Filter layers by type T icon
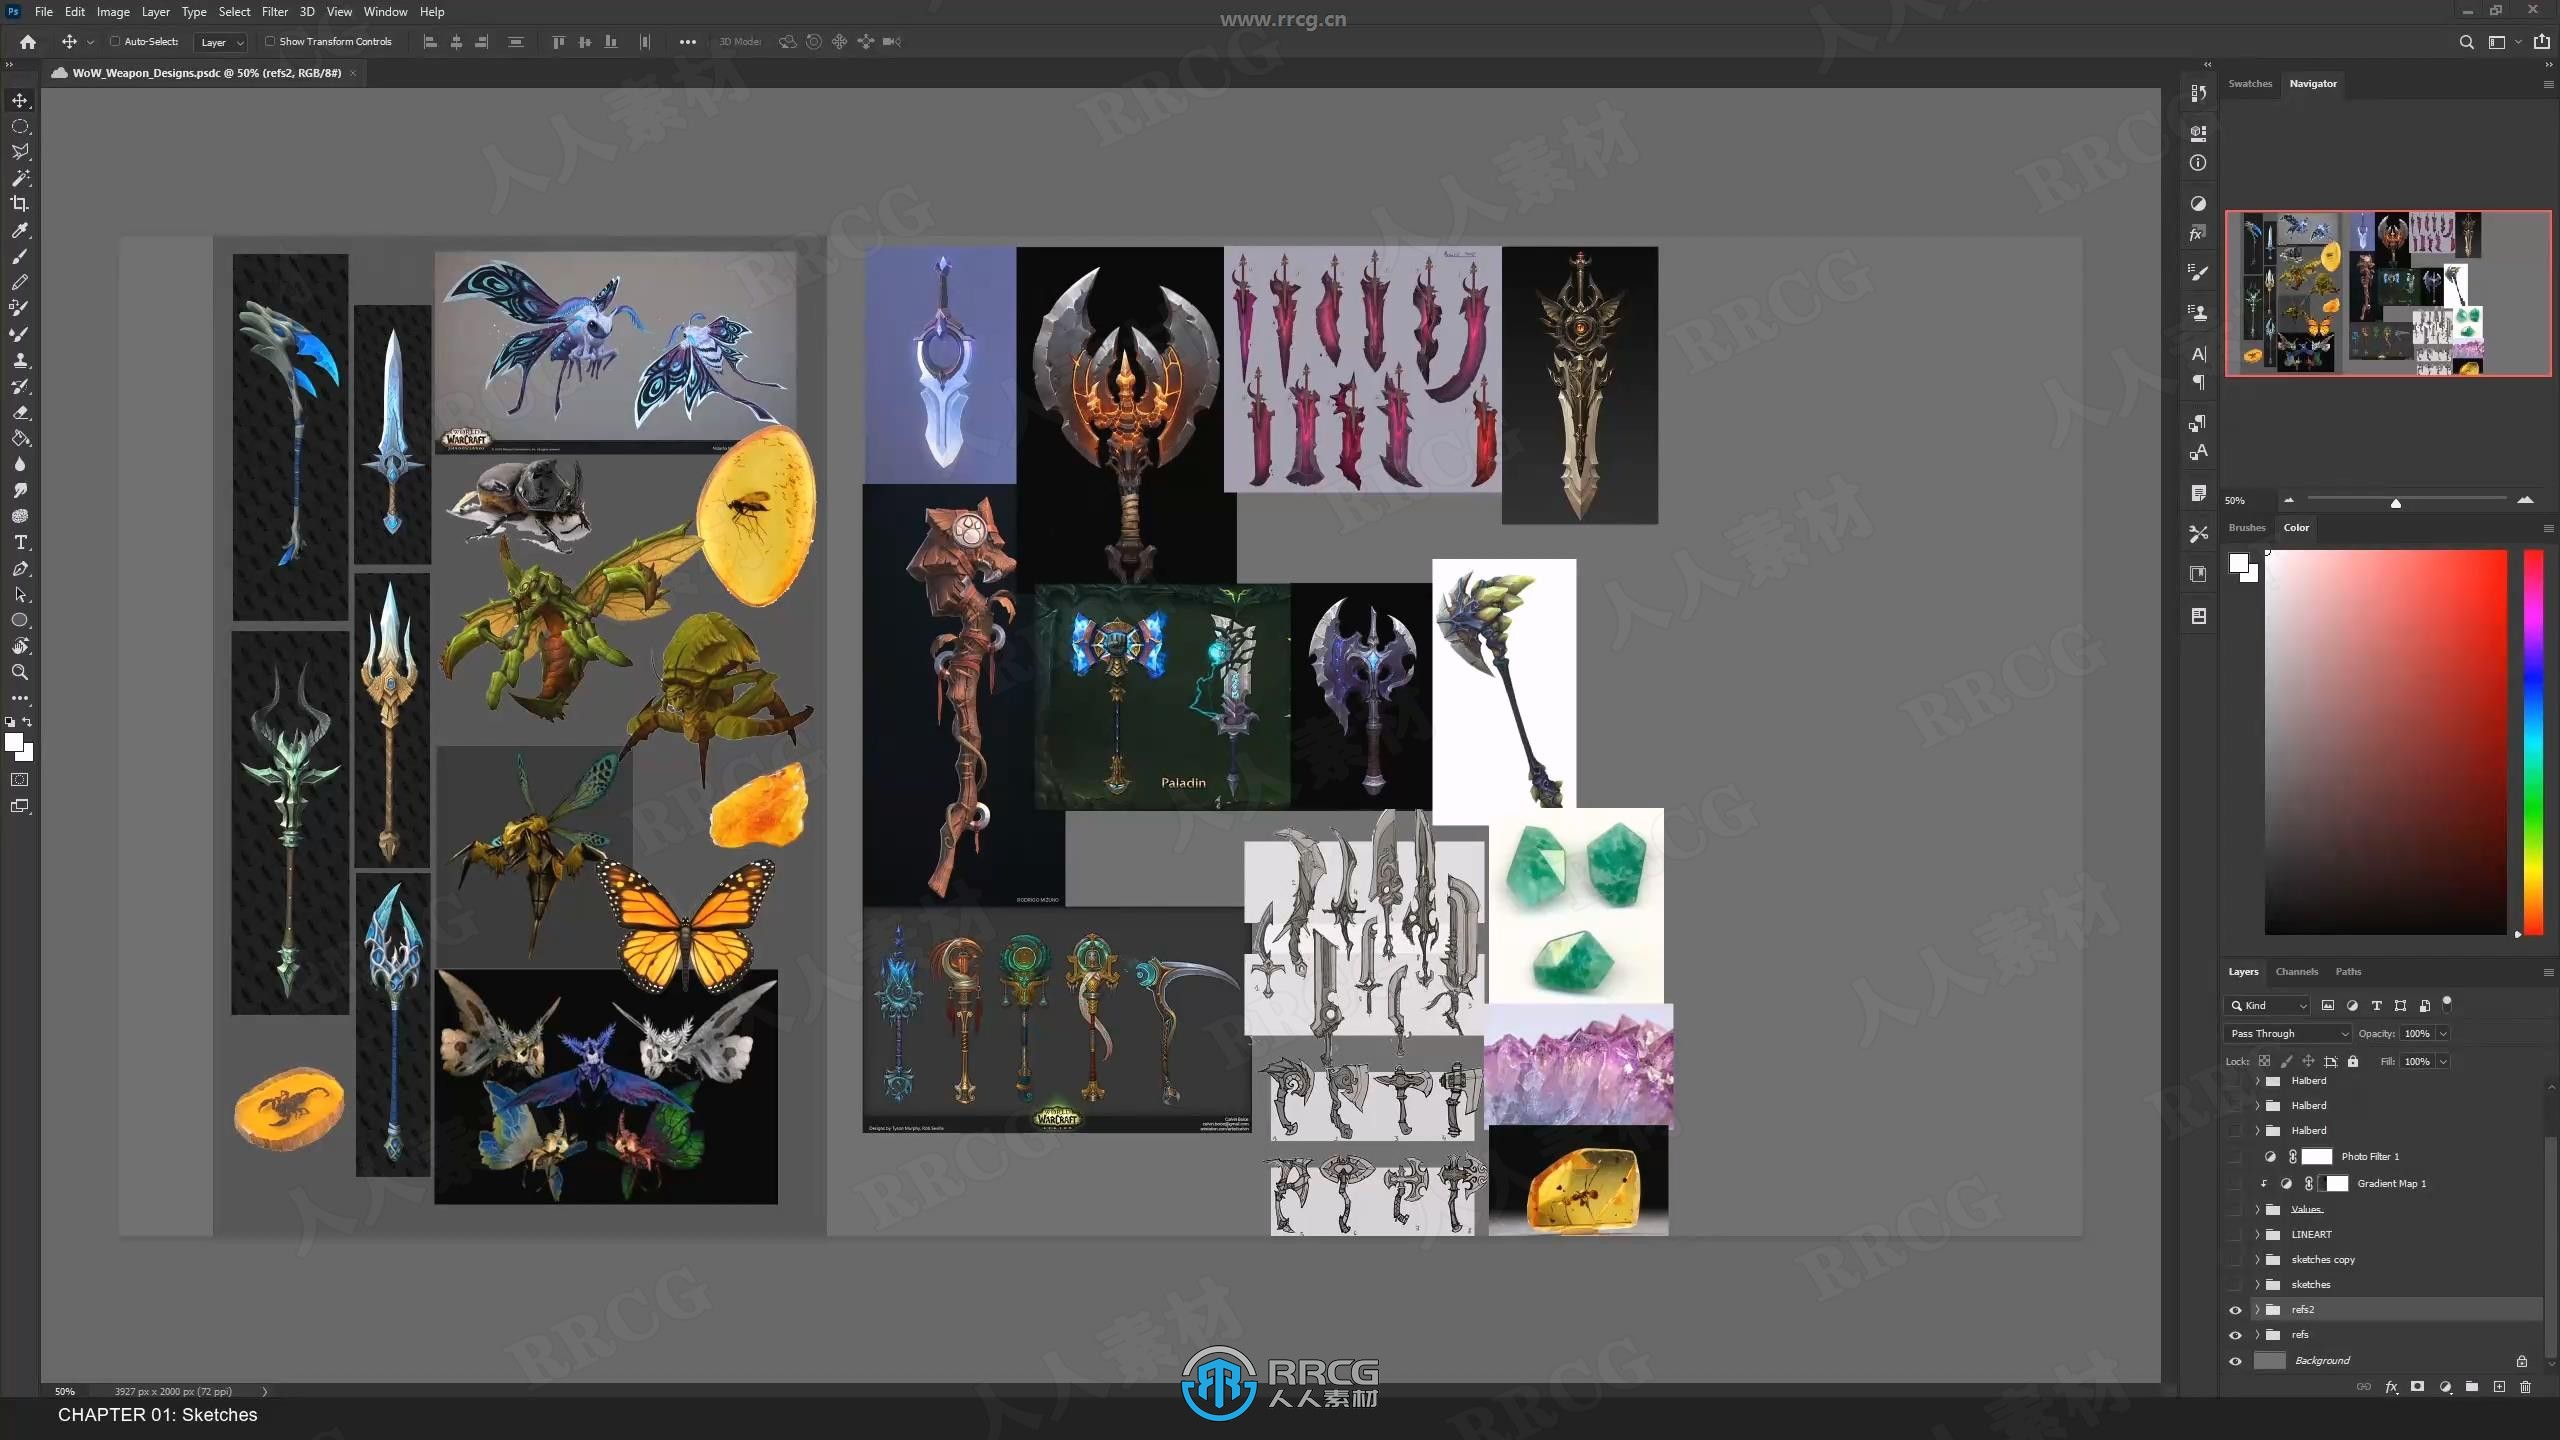Image resolution: width=2560 pixels, height=1440 pixels. tap(2376, 1005)
